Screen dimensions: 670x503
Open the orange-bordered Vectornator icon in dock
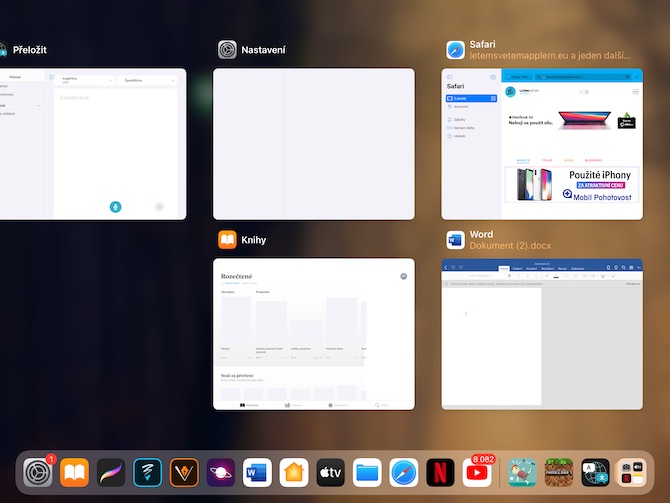184,473
